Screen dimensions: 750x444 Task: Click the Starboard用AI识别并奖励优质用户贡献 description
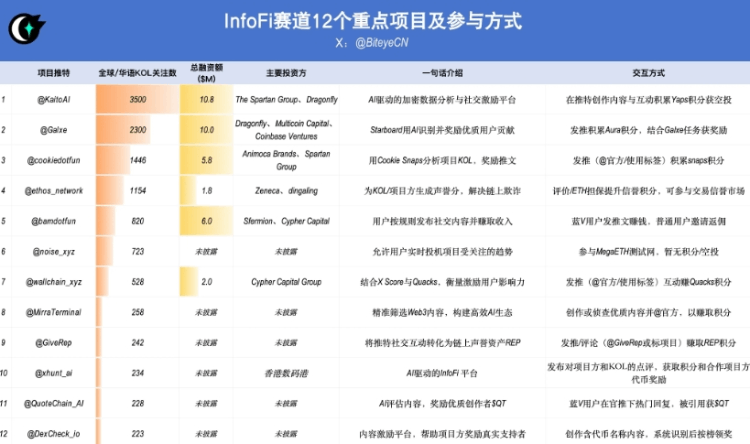[442, 130]
